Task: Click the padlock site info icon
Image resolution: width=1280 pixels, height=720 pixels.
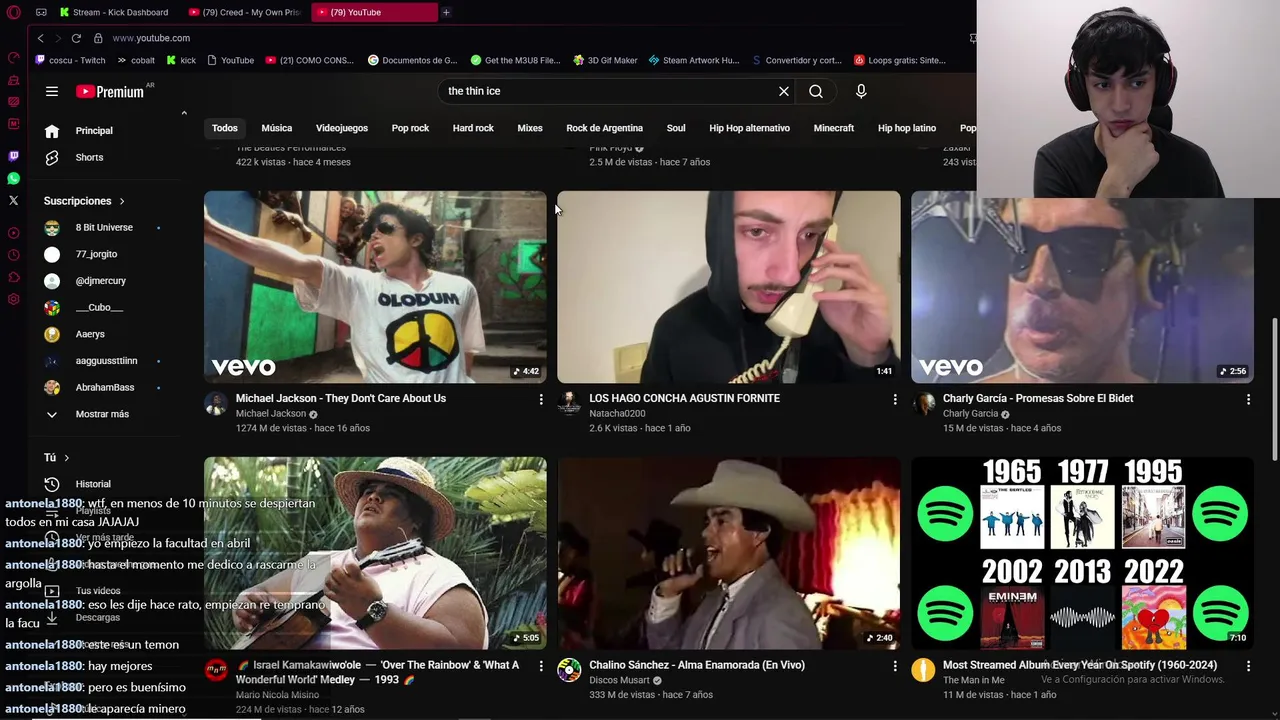Action: [98, 38]
